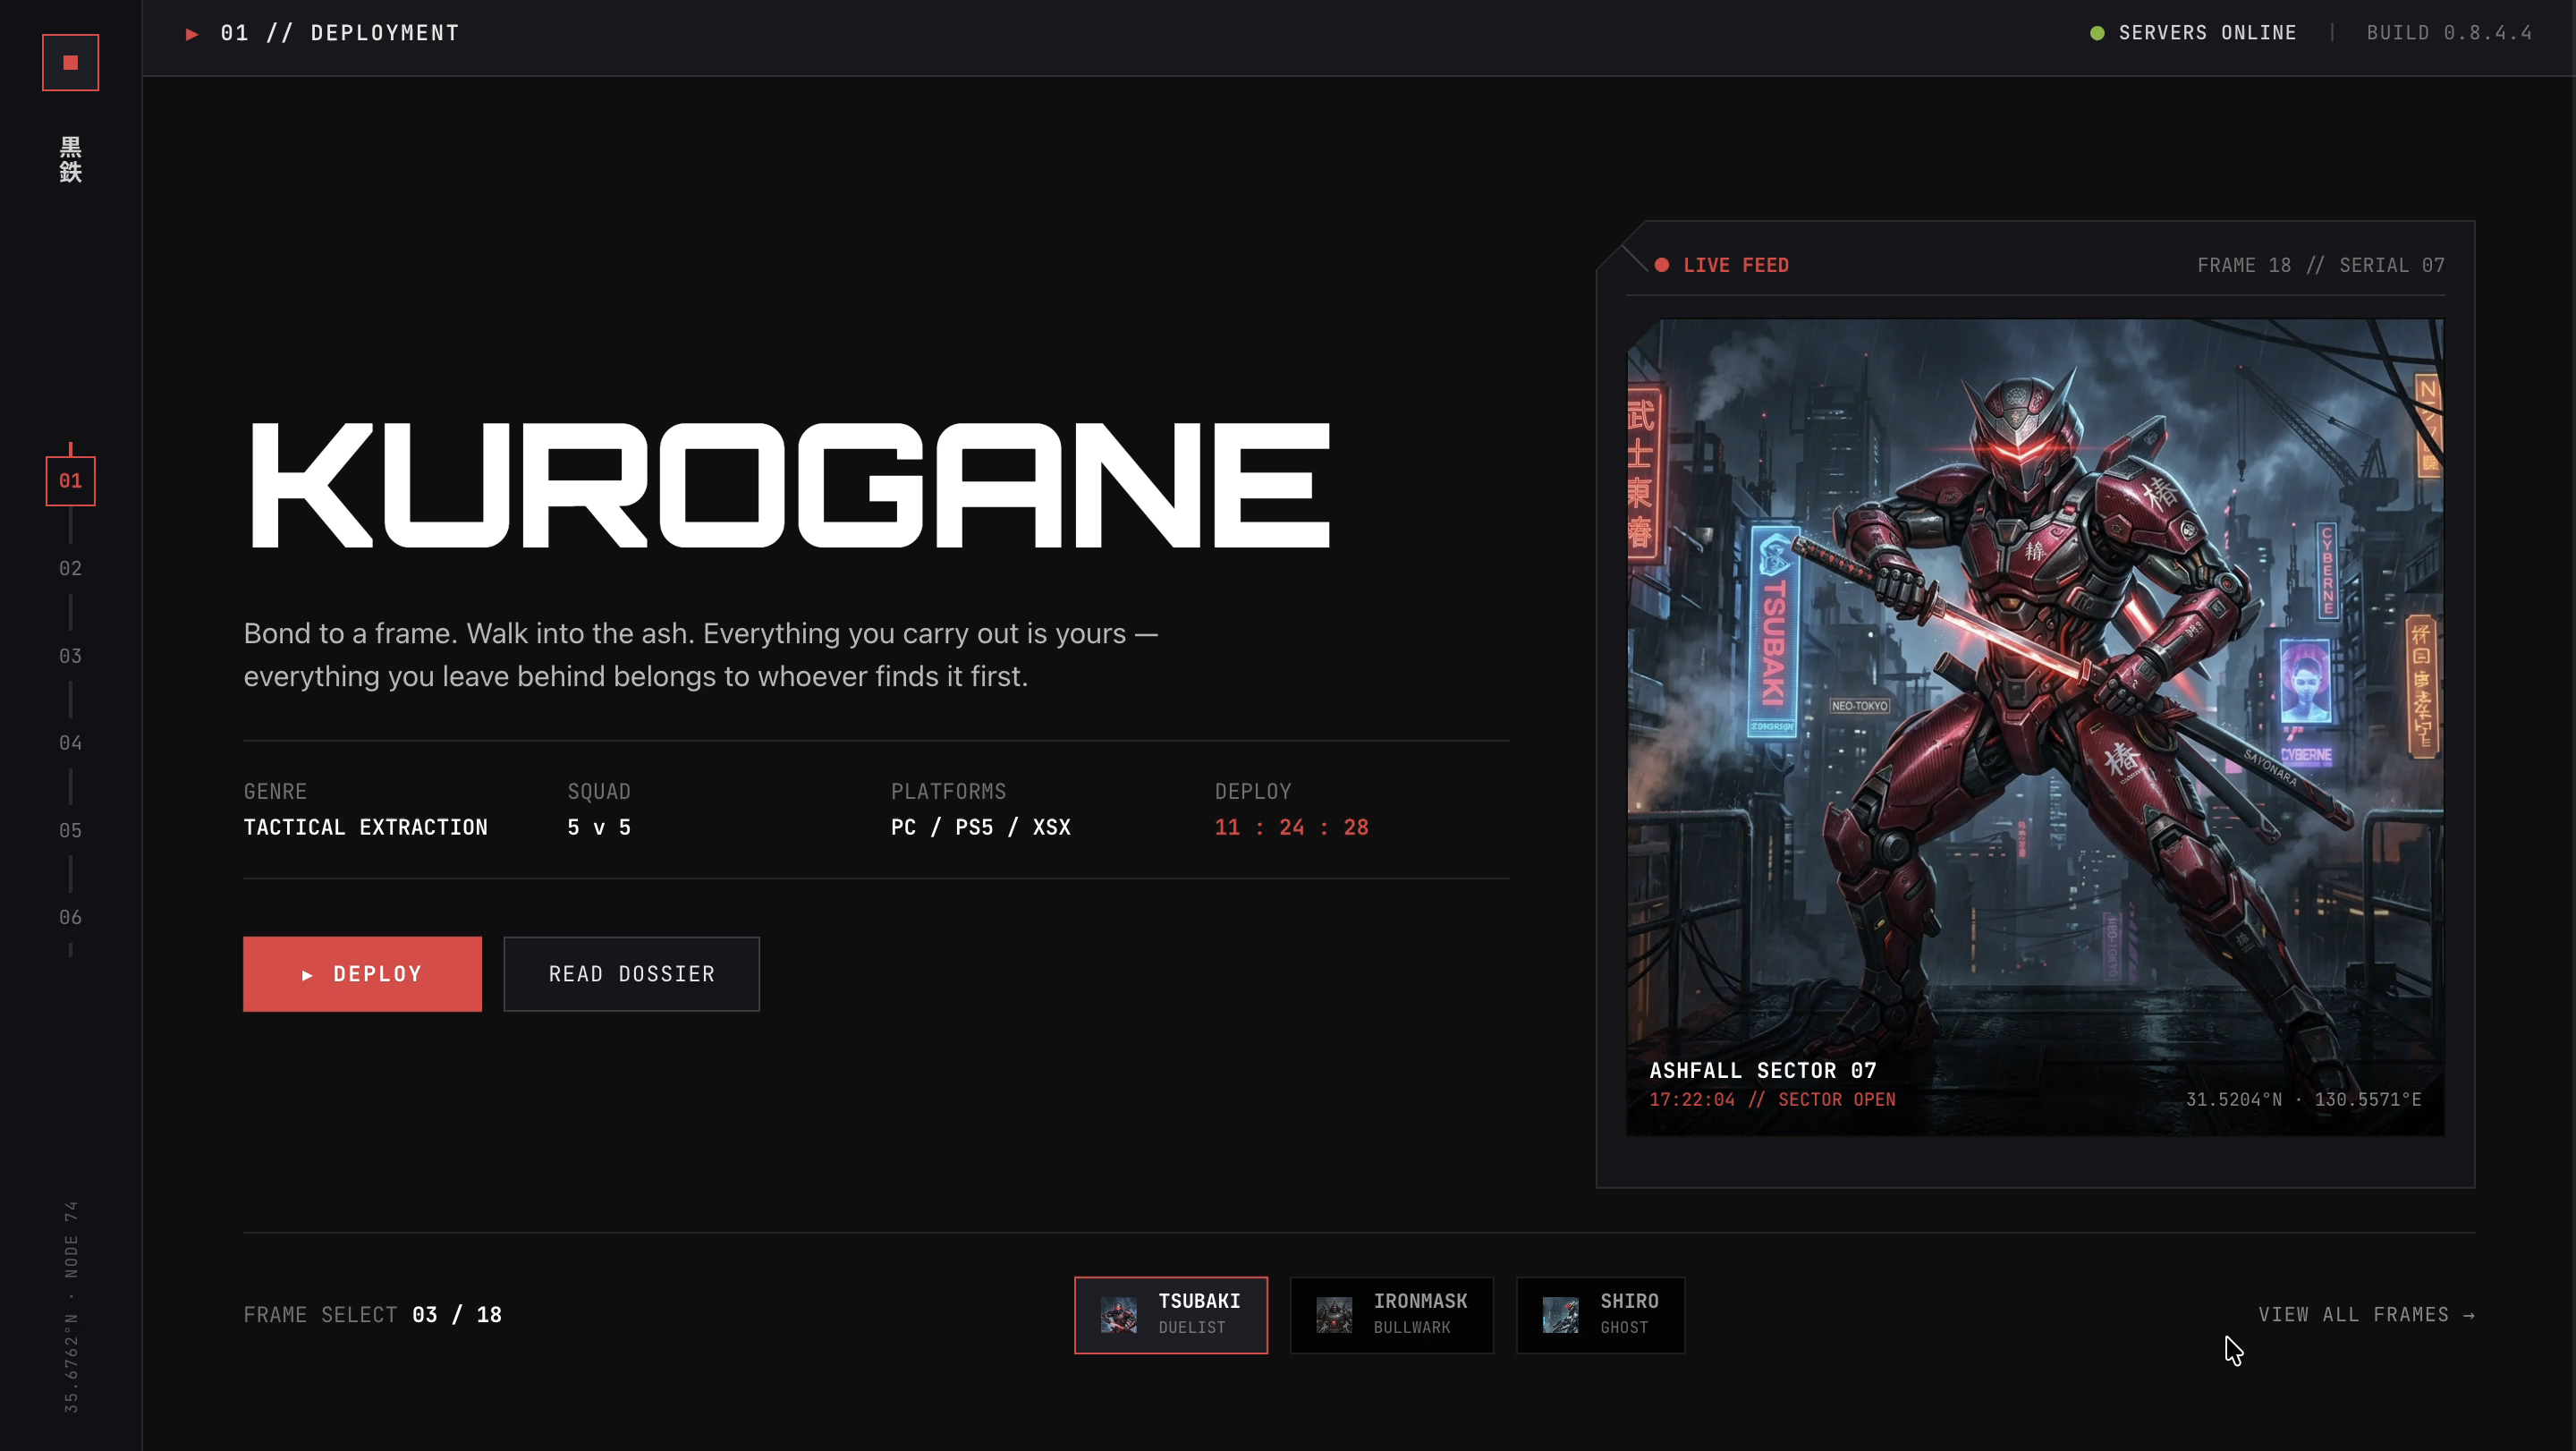Click the kanji 黒鉄 sidebar mark
Viewport: 2576px width, 1451px height.
click(x=70, y=160)
